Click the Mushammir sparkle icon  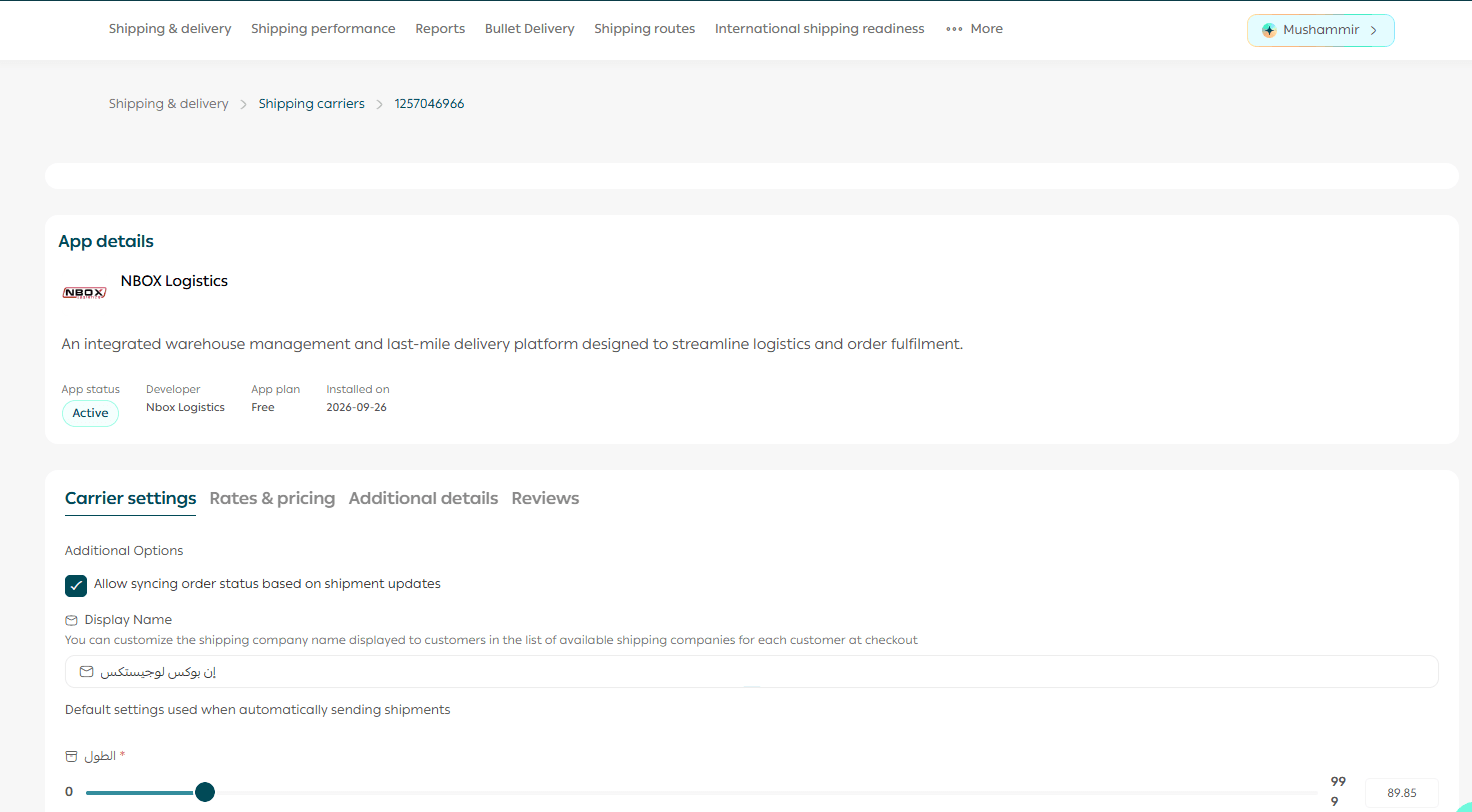(x=1269, y=30)
